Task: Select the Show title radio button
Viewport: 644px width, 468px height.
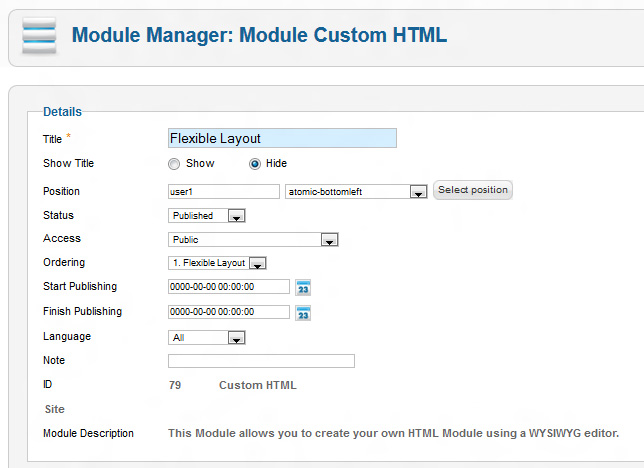Action: [x=174, y=164]
